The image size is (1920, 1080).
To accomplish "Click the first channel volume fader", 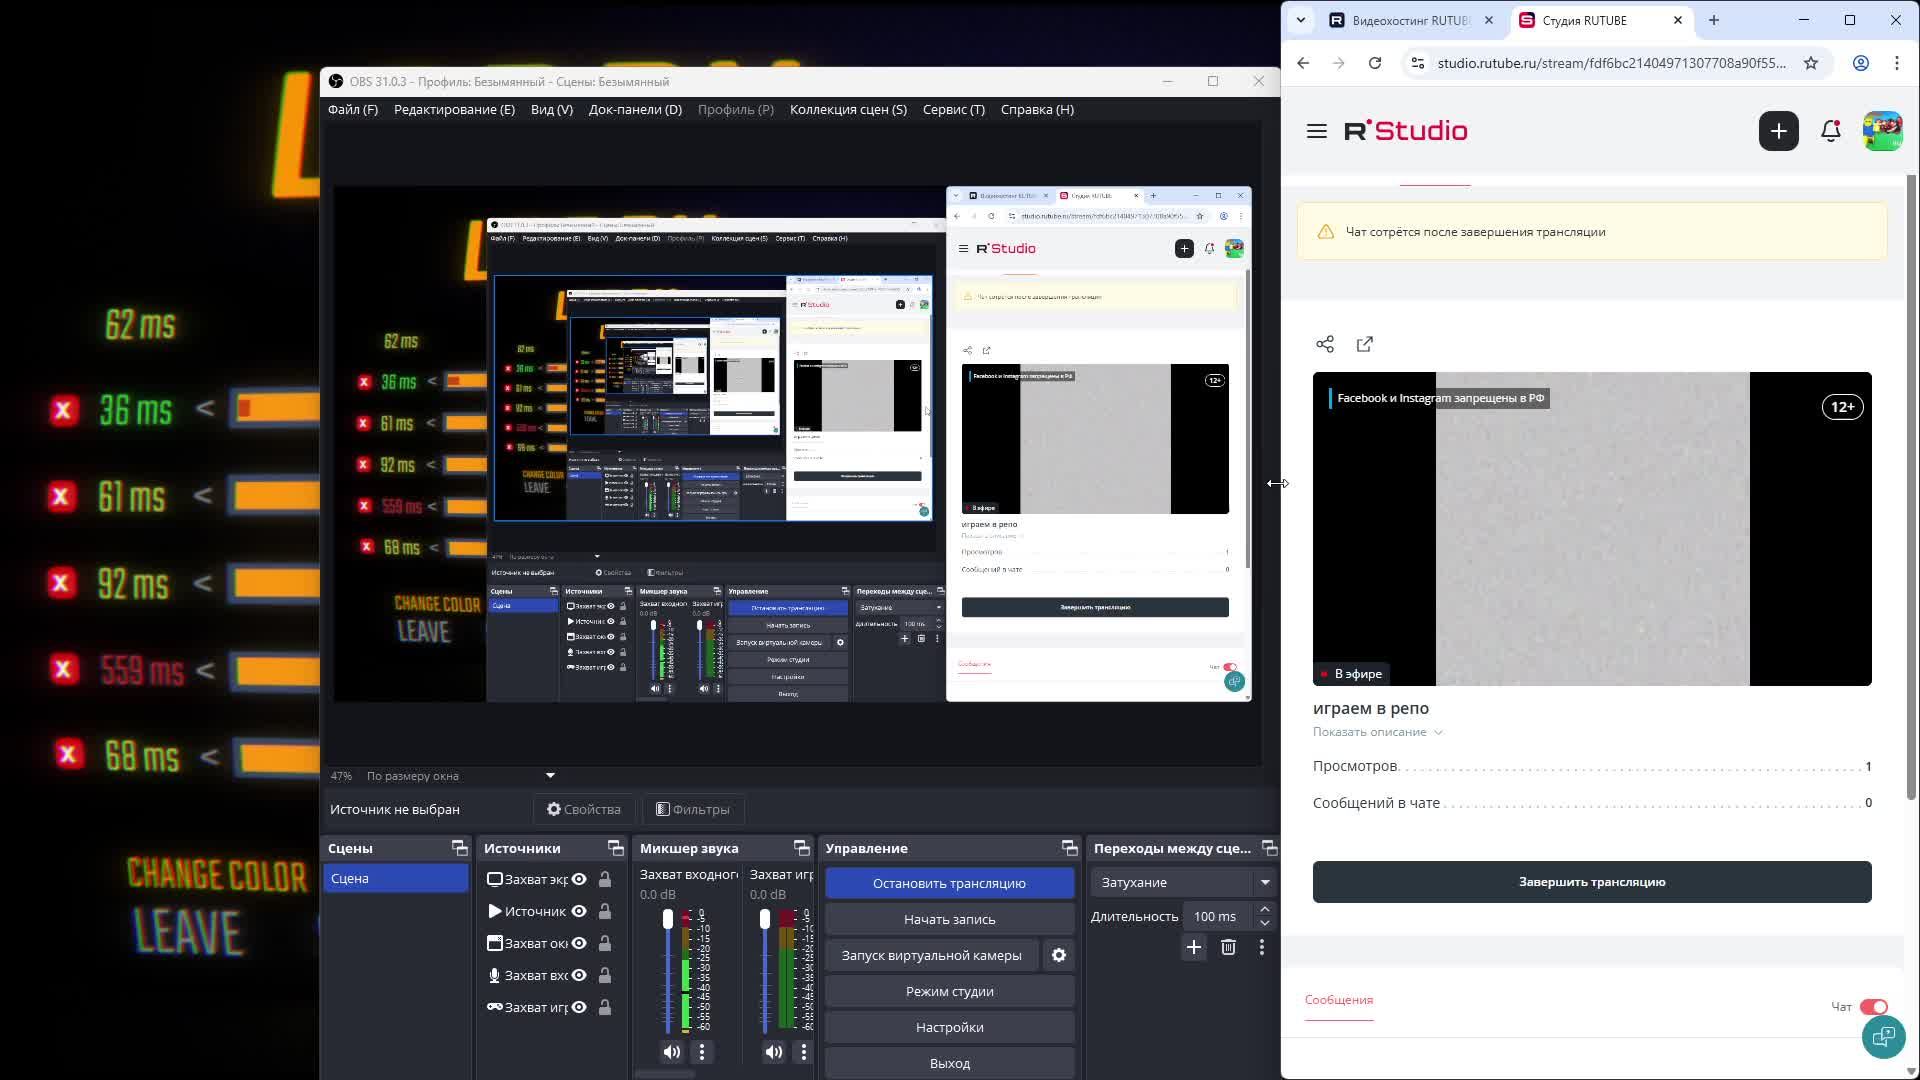I will point(668,920).
